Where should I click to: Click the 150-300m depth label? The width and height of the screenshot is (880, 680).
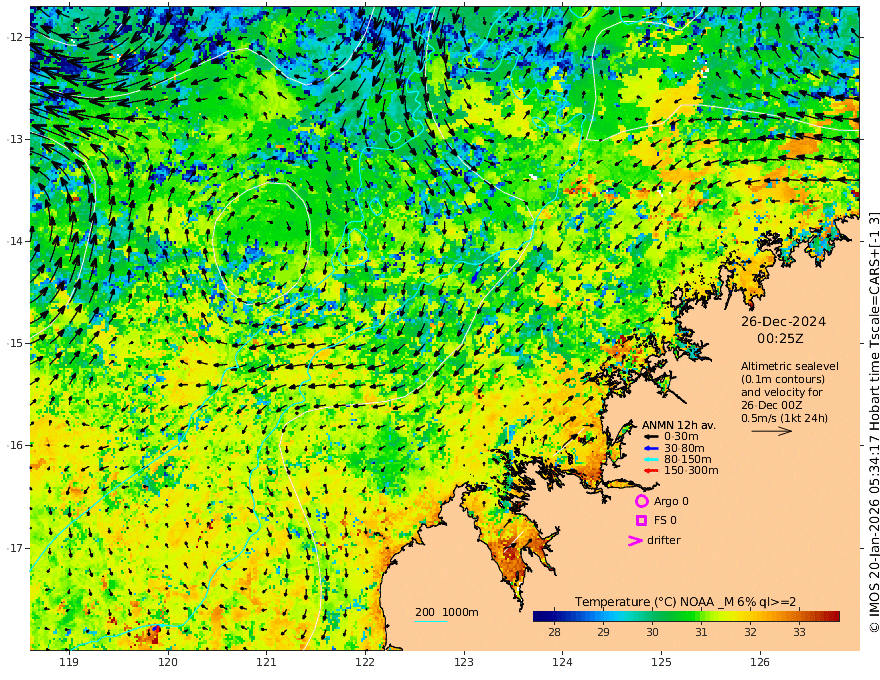(x=691, y=471)
